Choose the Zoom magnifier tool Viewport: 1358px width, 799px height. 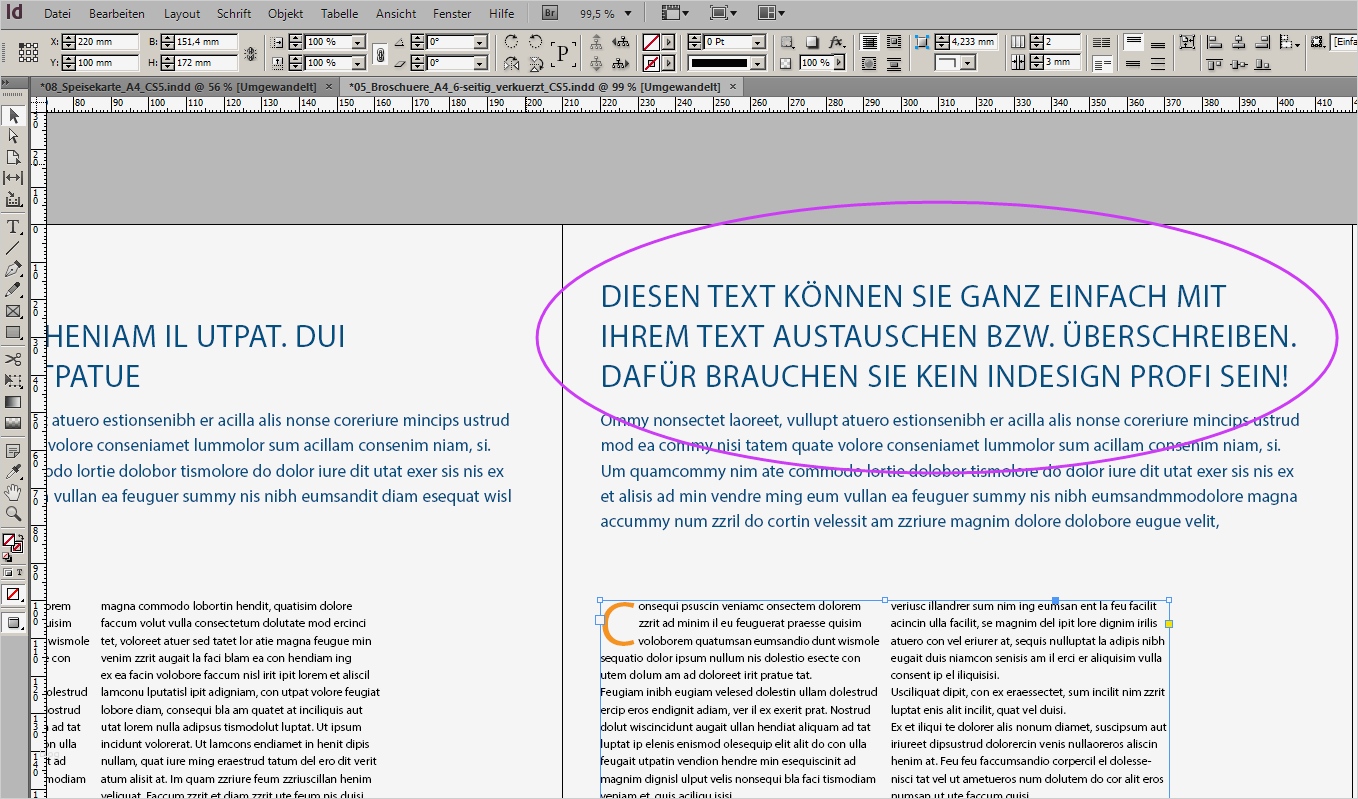(14, 514)
